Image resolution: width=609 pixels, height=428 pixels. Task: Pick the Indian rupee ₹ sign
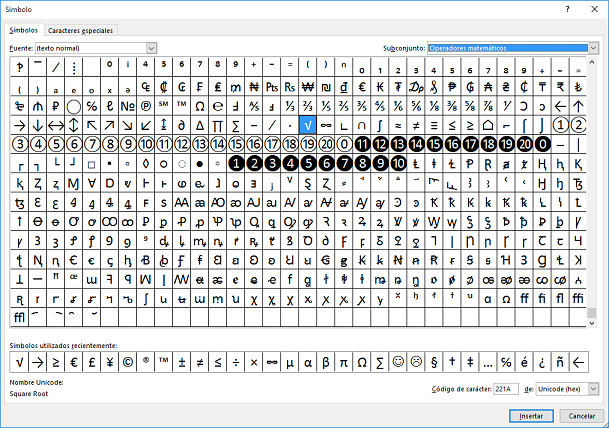[x=560, y=87]
